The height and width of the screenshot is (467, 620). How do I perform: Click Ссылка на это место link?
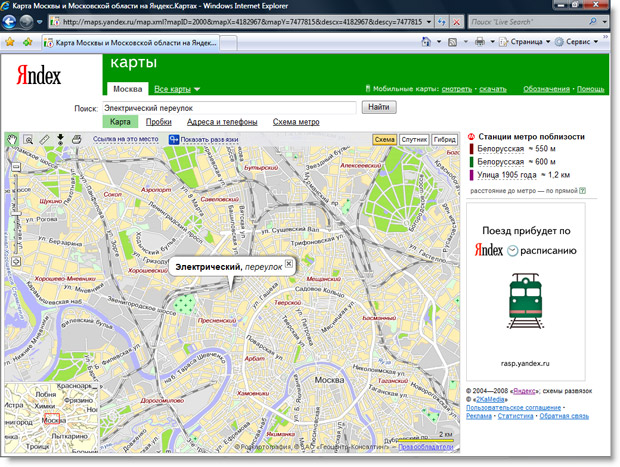pyautogui.click(x=126, y=139)
